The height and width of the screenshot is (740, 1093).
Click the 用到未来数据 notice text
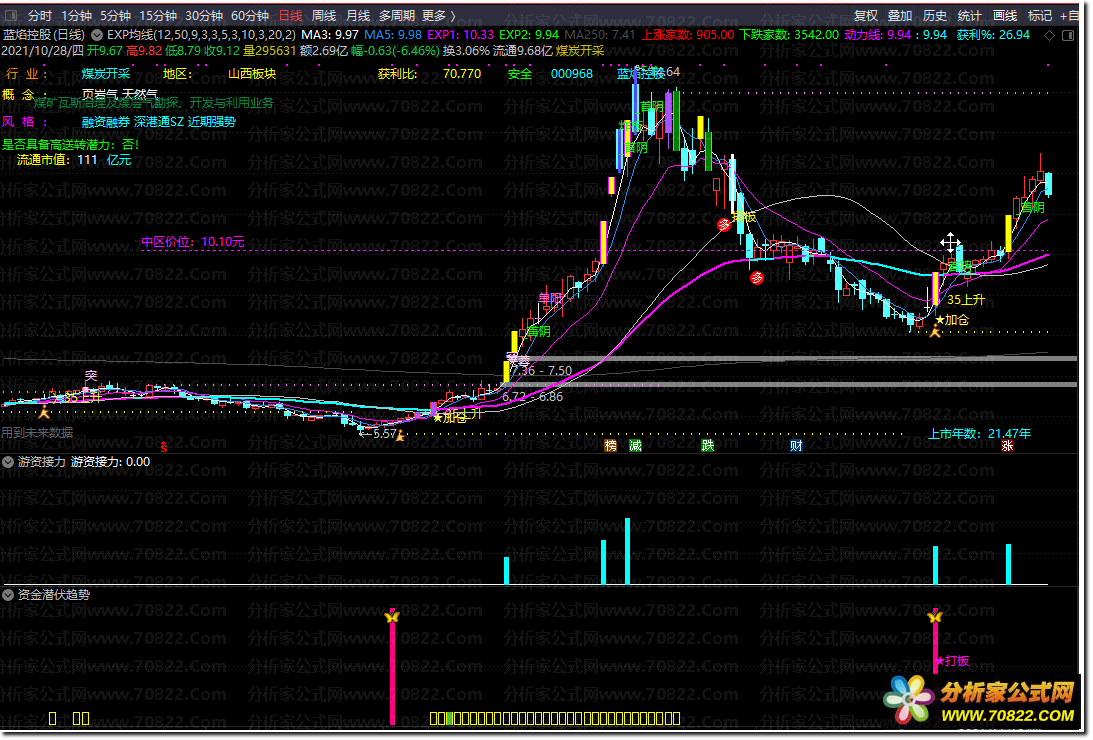point(37,433)
